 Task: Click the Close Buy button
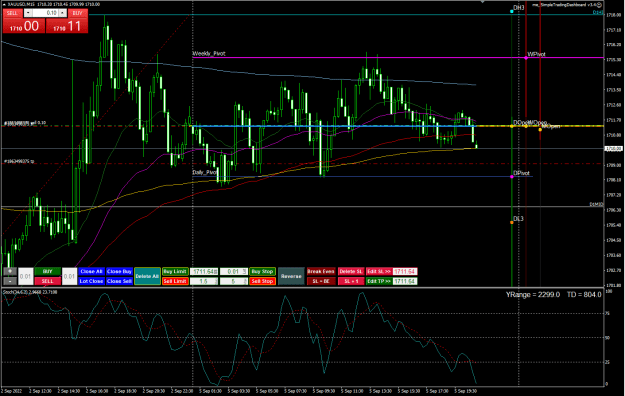pos(119,272)
